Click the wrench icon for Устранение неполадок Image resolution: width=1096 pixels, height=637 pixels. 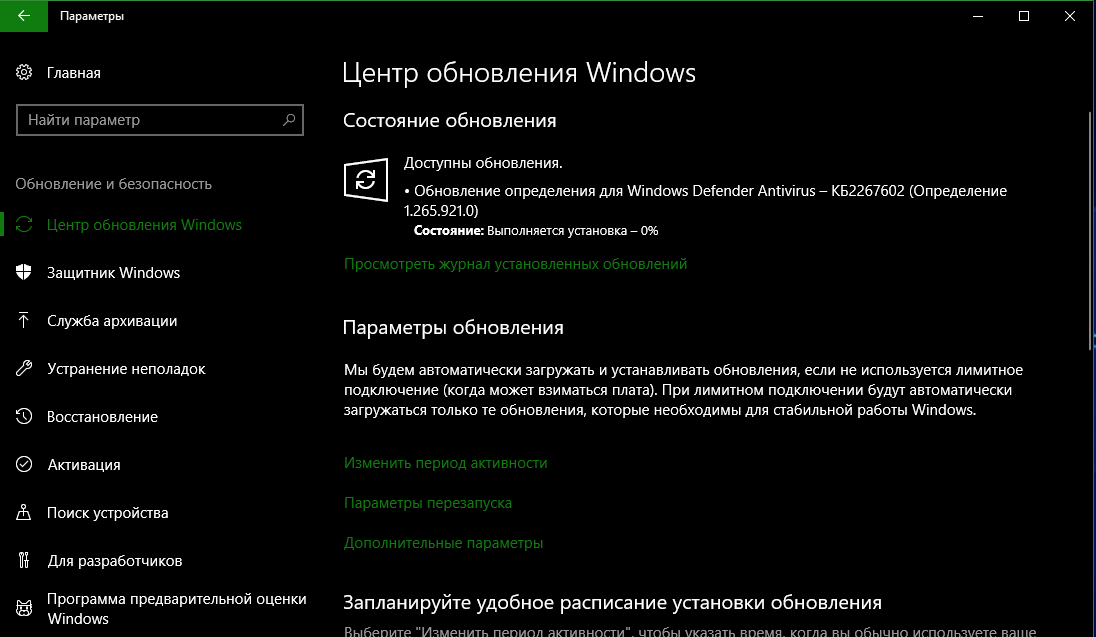coord(24,368)
